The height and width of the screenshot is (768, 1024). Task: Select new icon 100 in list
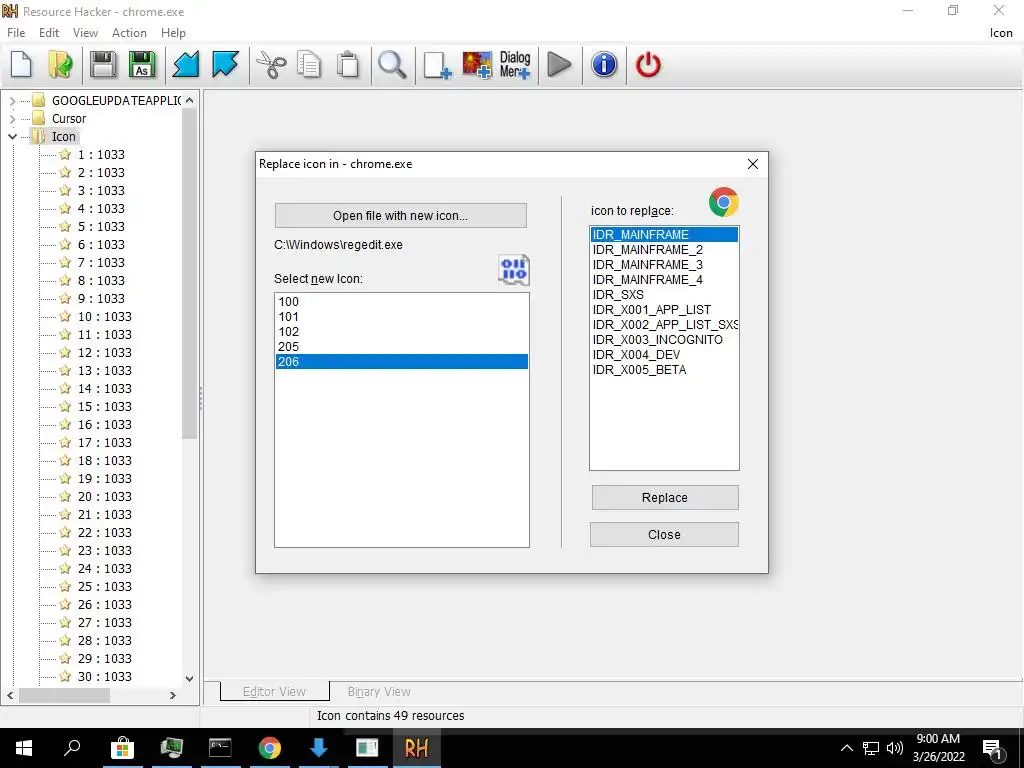[402, 302]
